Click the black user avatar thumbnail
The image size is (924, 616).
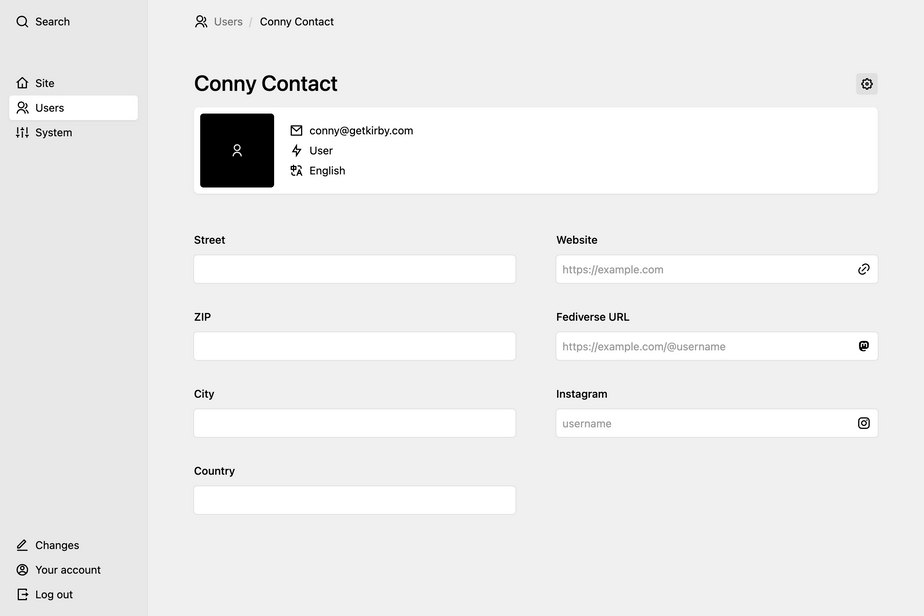coord(237,151)
